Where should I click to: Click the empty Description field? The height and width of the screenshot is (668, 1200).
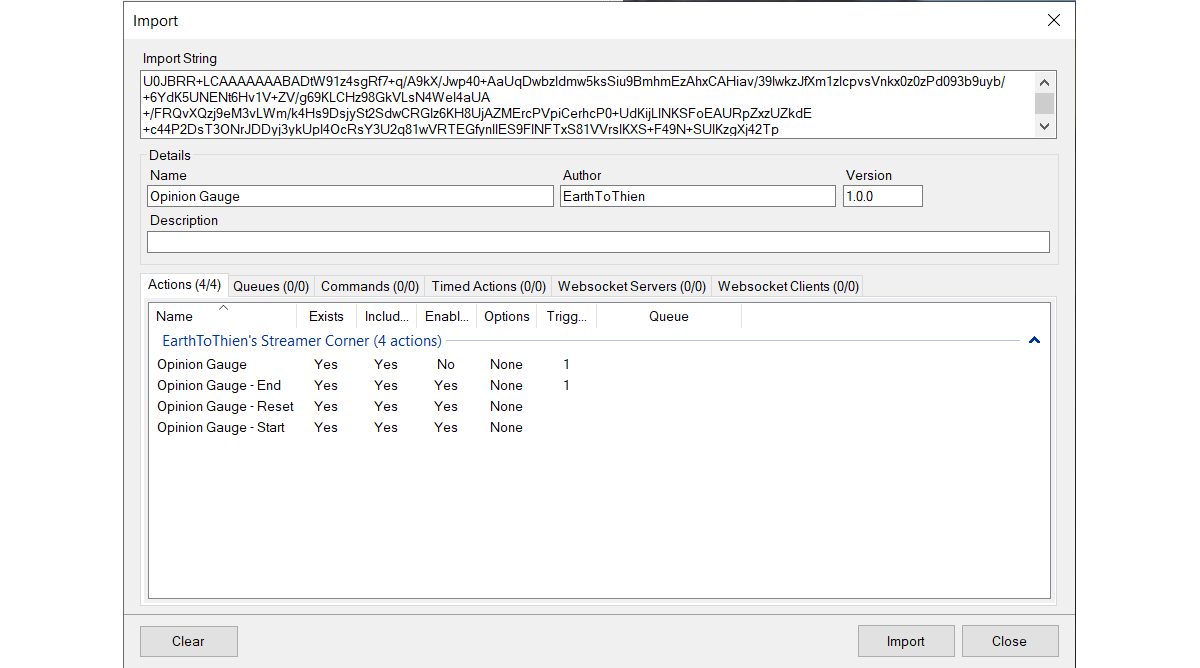(598, 242)
